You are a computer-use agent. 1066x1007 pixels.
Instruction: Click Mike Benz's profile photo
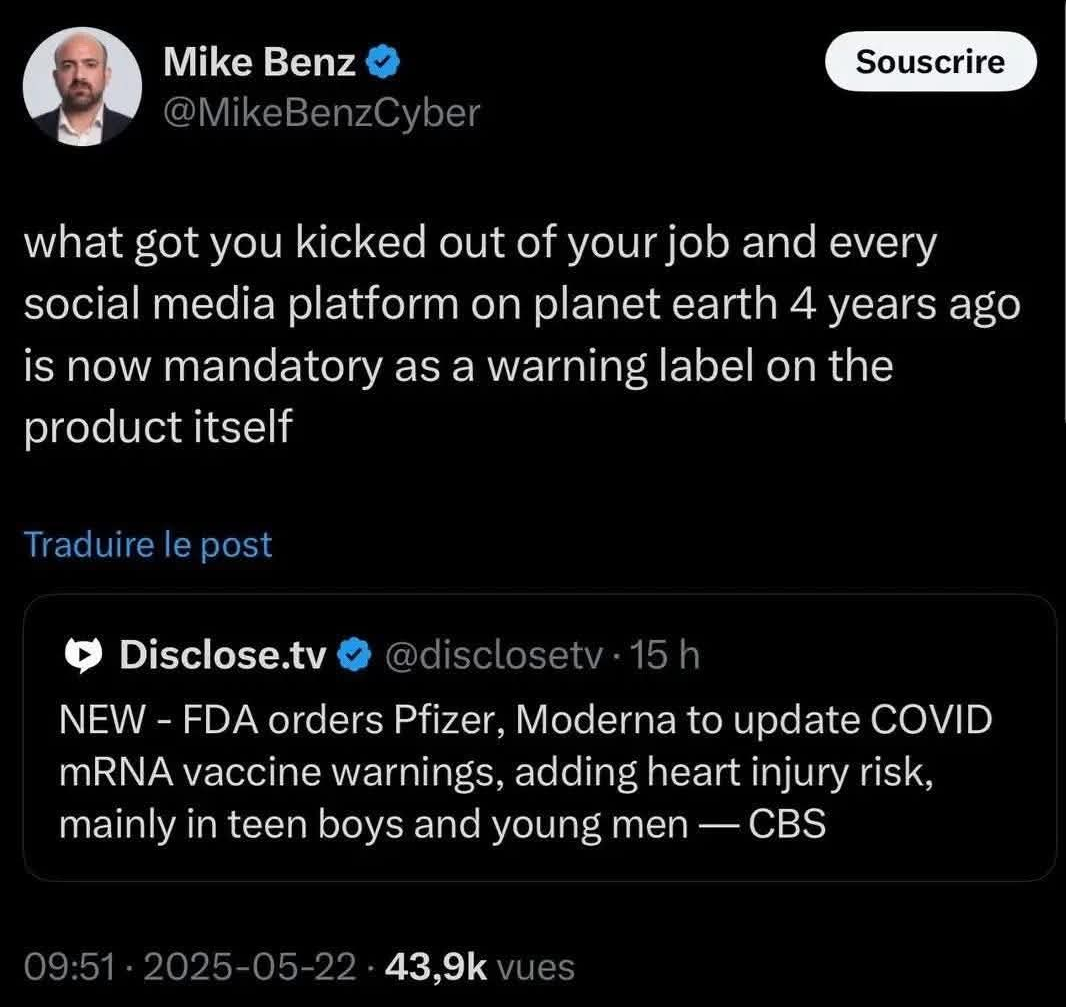(81, 86)
